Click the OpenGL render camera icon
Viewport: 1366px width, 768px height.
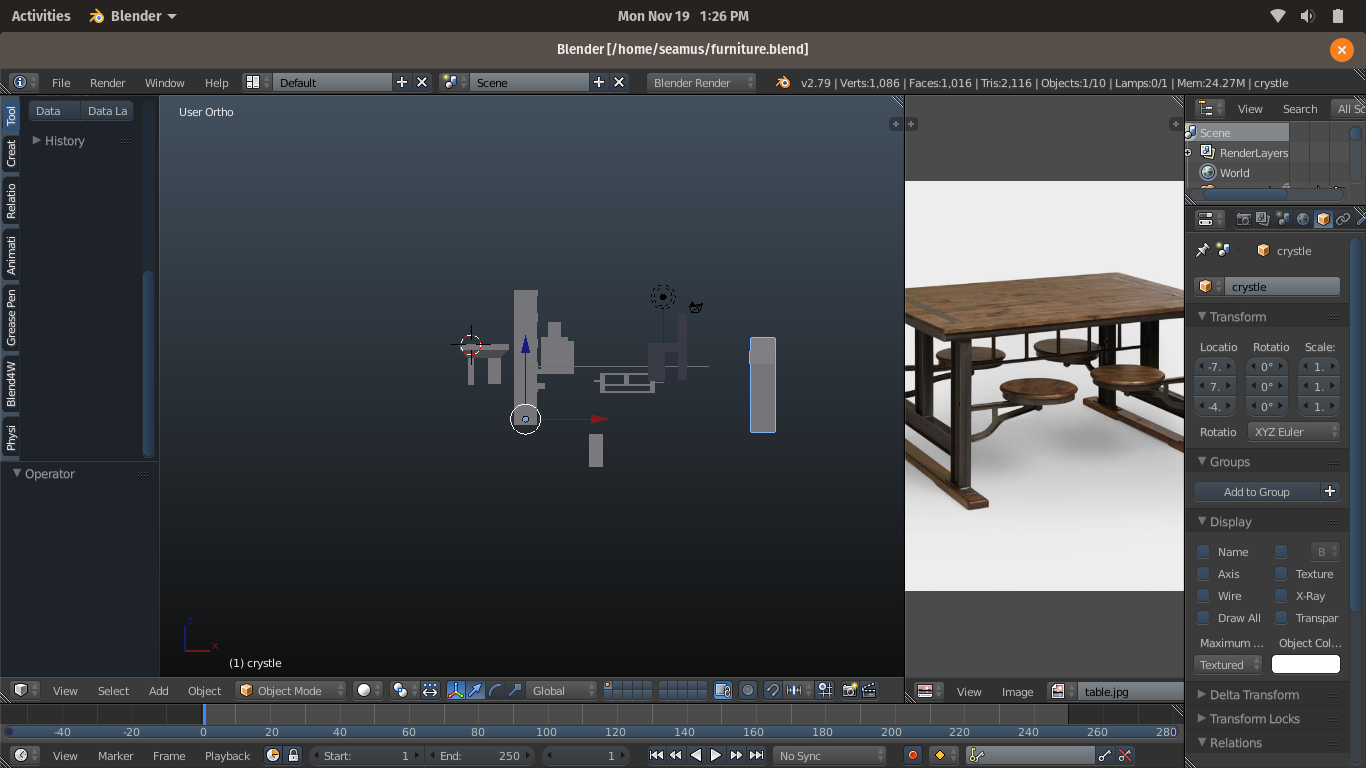coord(849,691)
